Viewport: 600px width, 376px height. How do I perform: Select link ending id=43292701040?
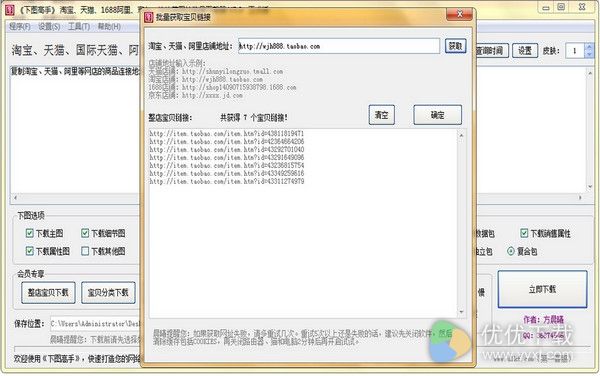coord(227,150)
